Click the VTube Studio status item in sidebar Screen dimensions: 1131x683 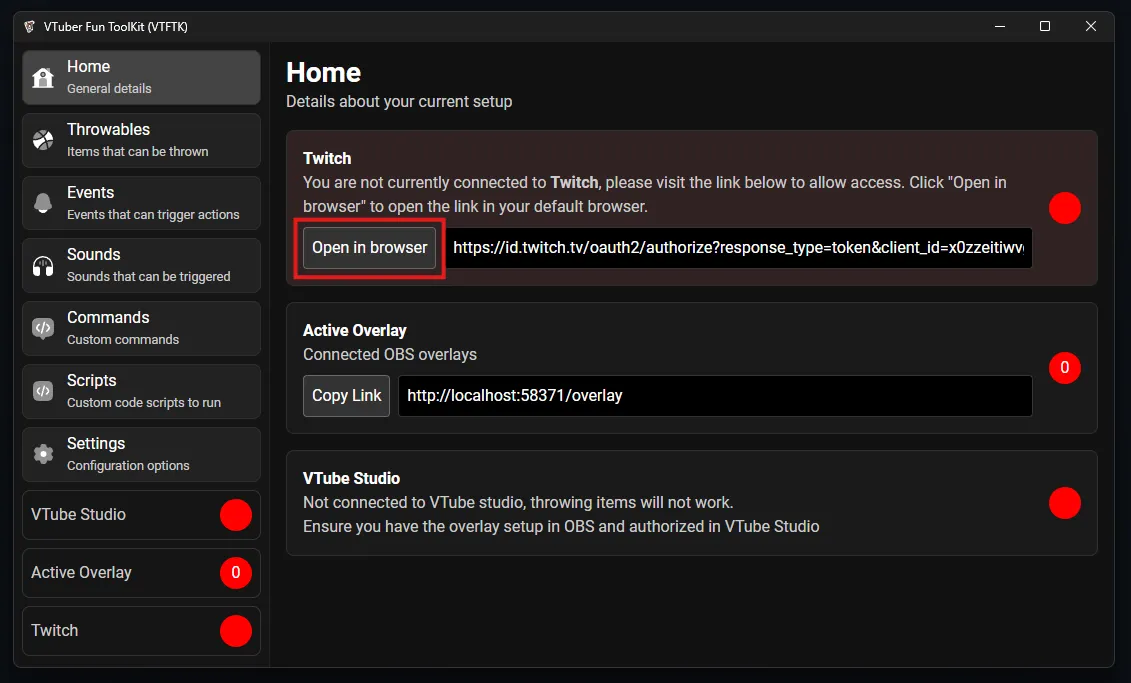tap(141, 515)
